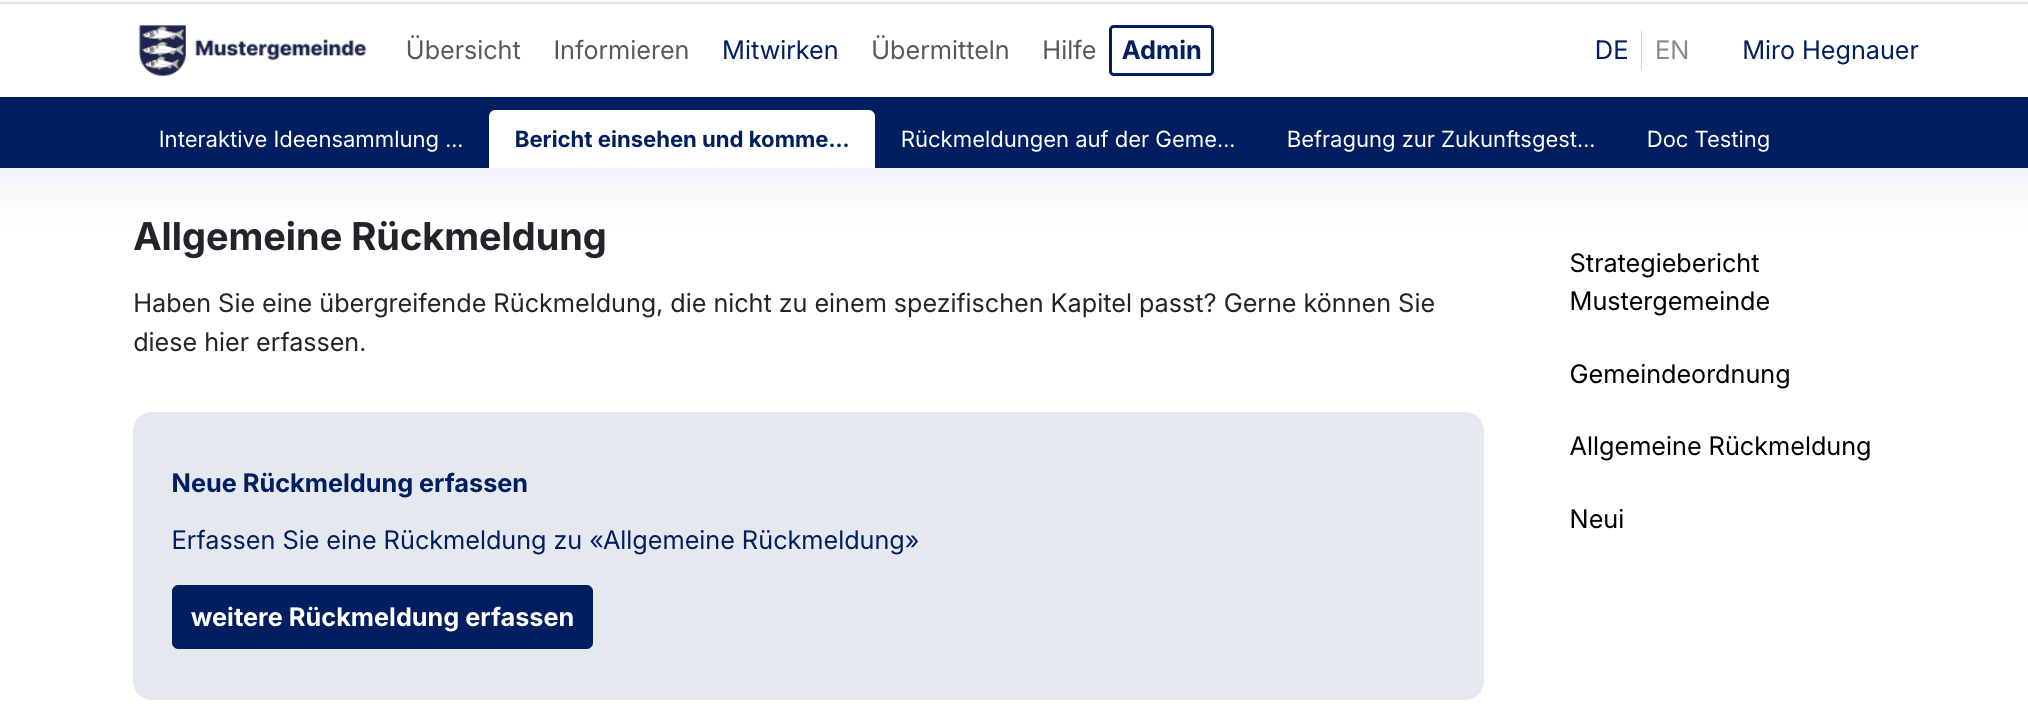Switch to Befragung zur Zukunftsgestaltung tab
Image resolution: width=2028 pixels, height=726 pixels.
(x=1440, y=139)
